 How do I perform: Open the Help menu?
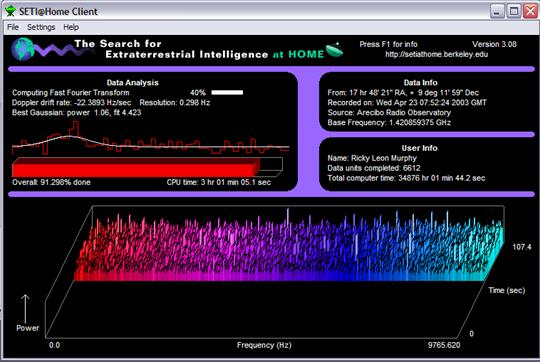click(71, 27)
